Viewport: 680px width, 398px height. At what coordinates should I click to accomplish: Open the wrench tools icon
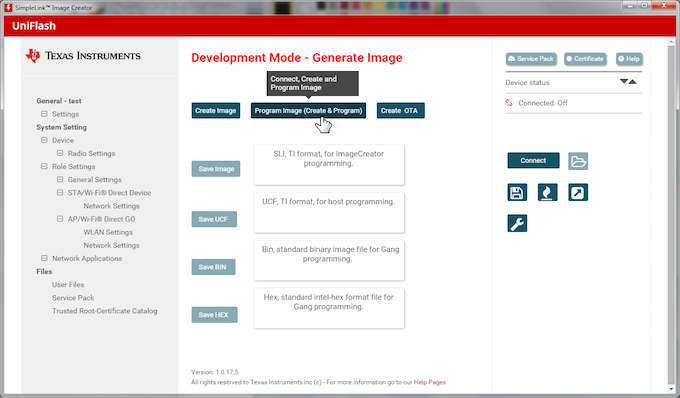[x=517, y=223]
